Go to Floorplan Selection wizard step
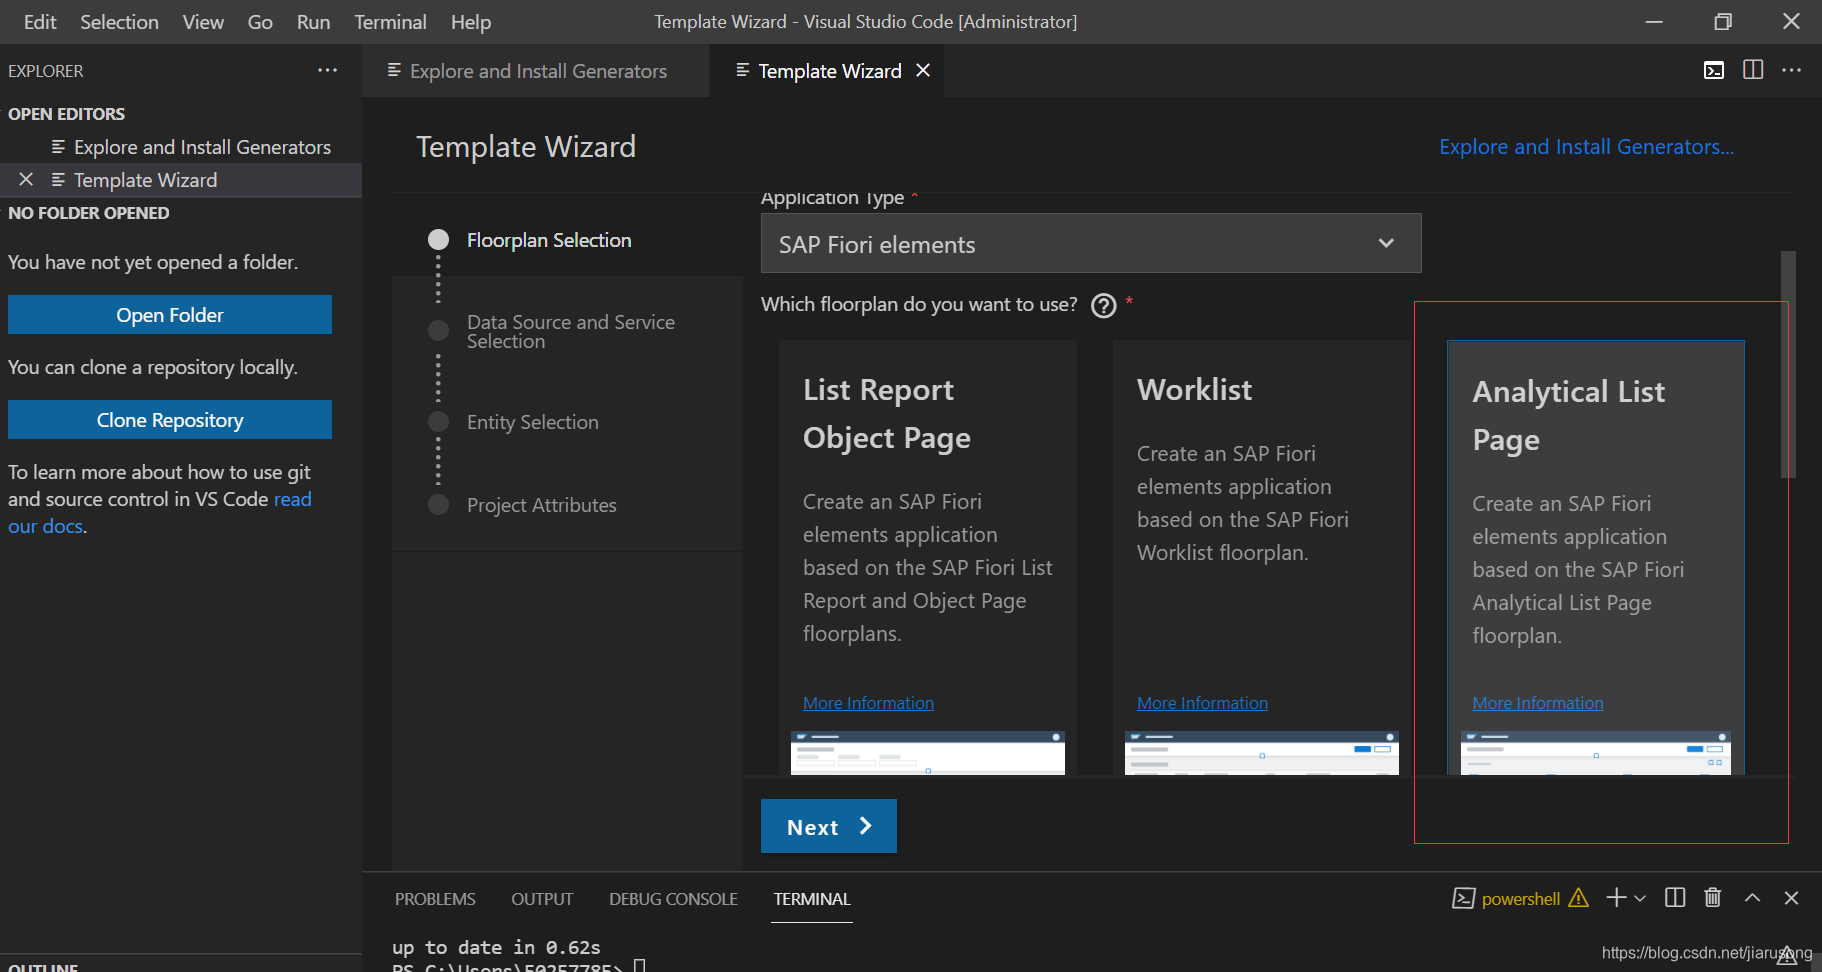The width and height of the screenshot is (1822, 972). (549, 240)
